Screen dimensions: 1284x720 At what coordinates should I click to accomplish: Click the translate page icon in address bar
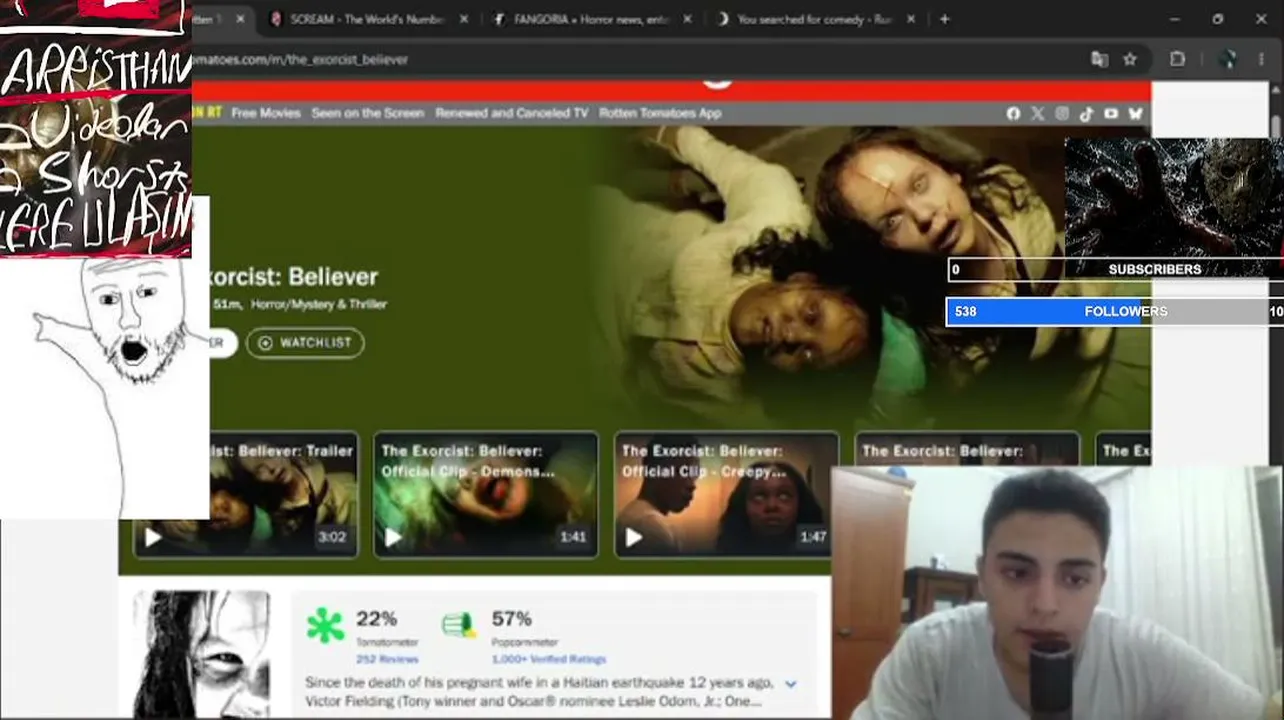(1100, 60)
